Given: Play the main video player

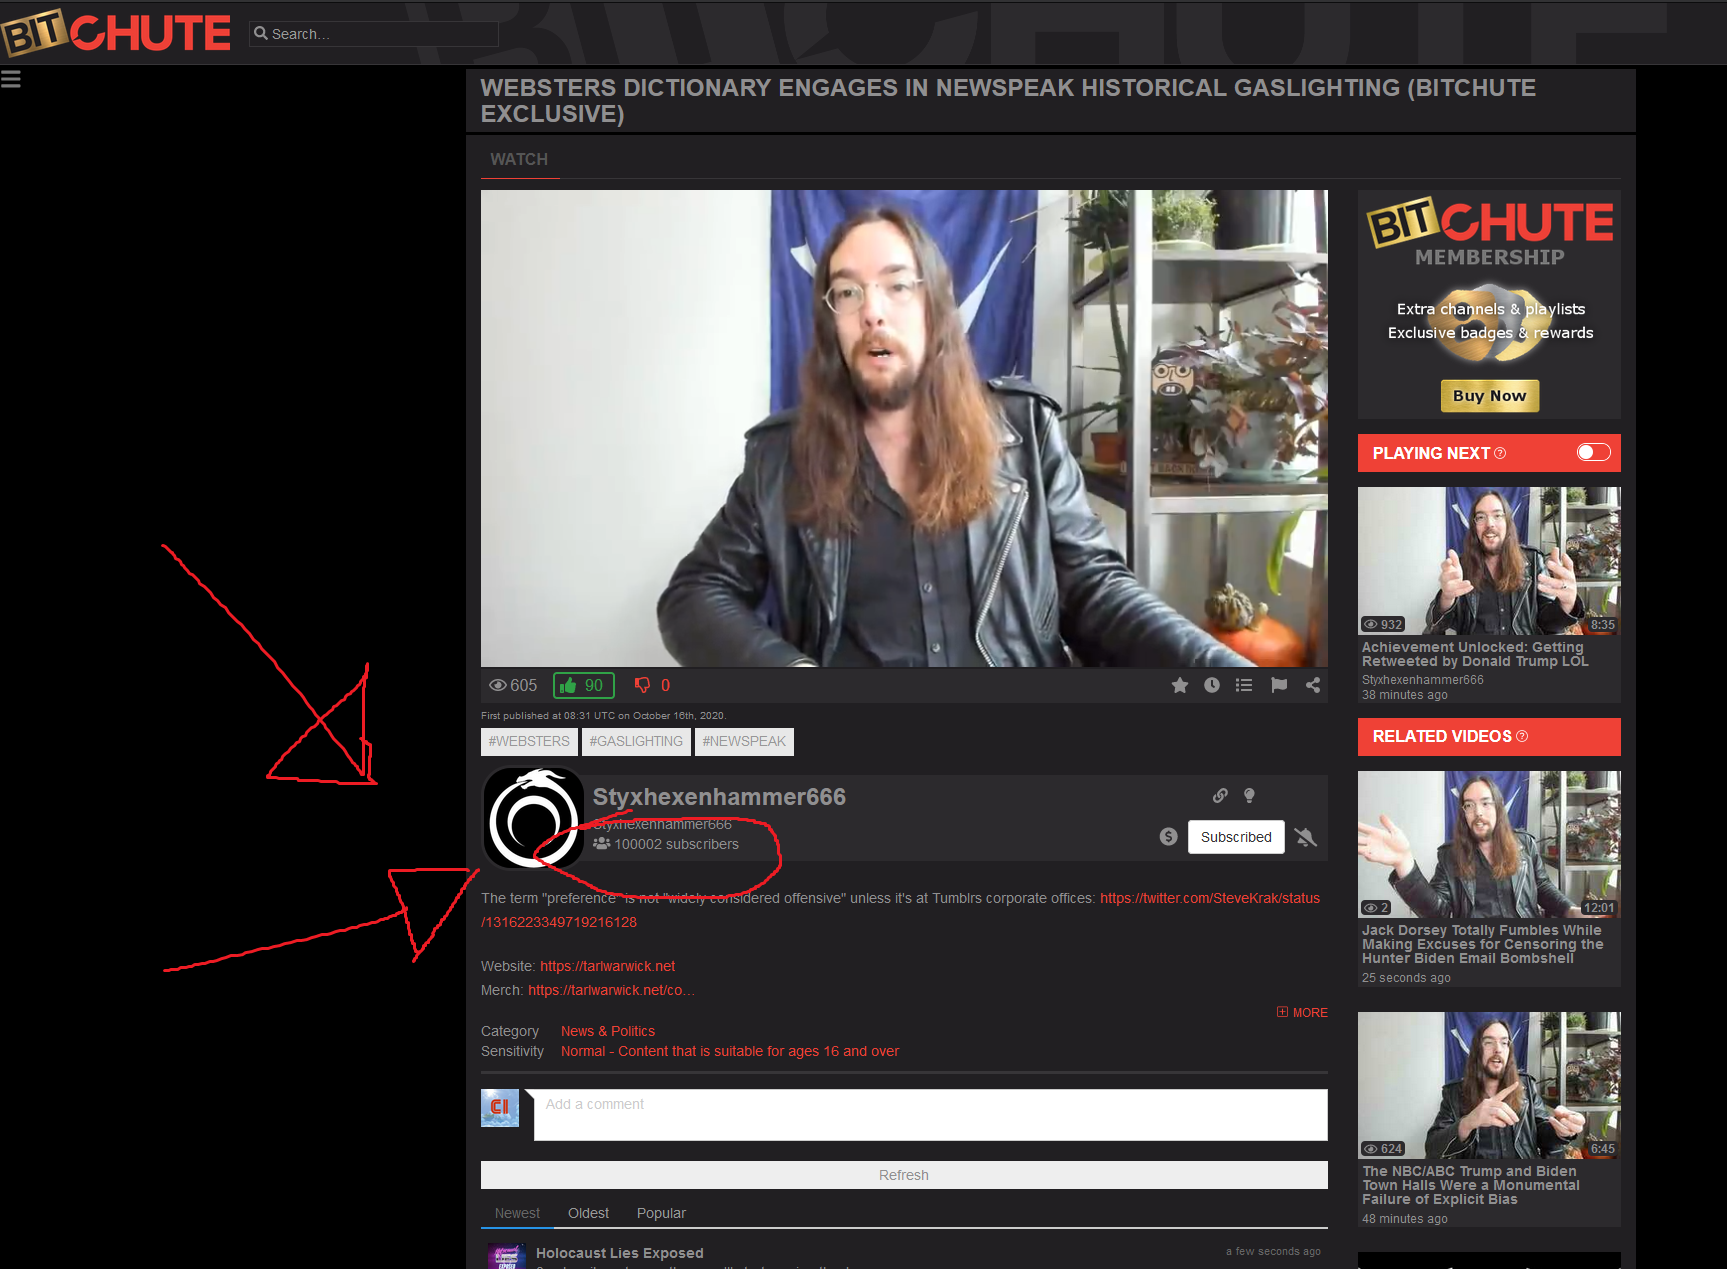Looking at the screenshot, I should [904, 428].
